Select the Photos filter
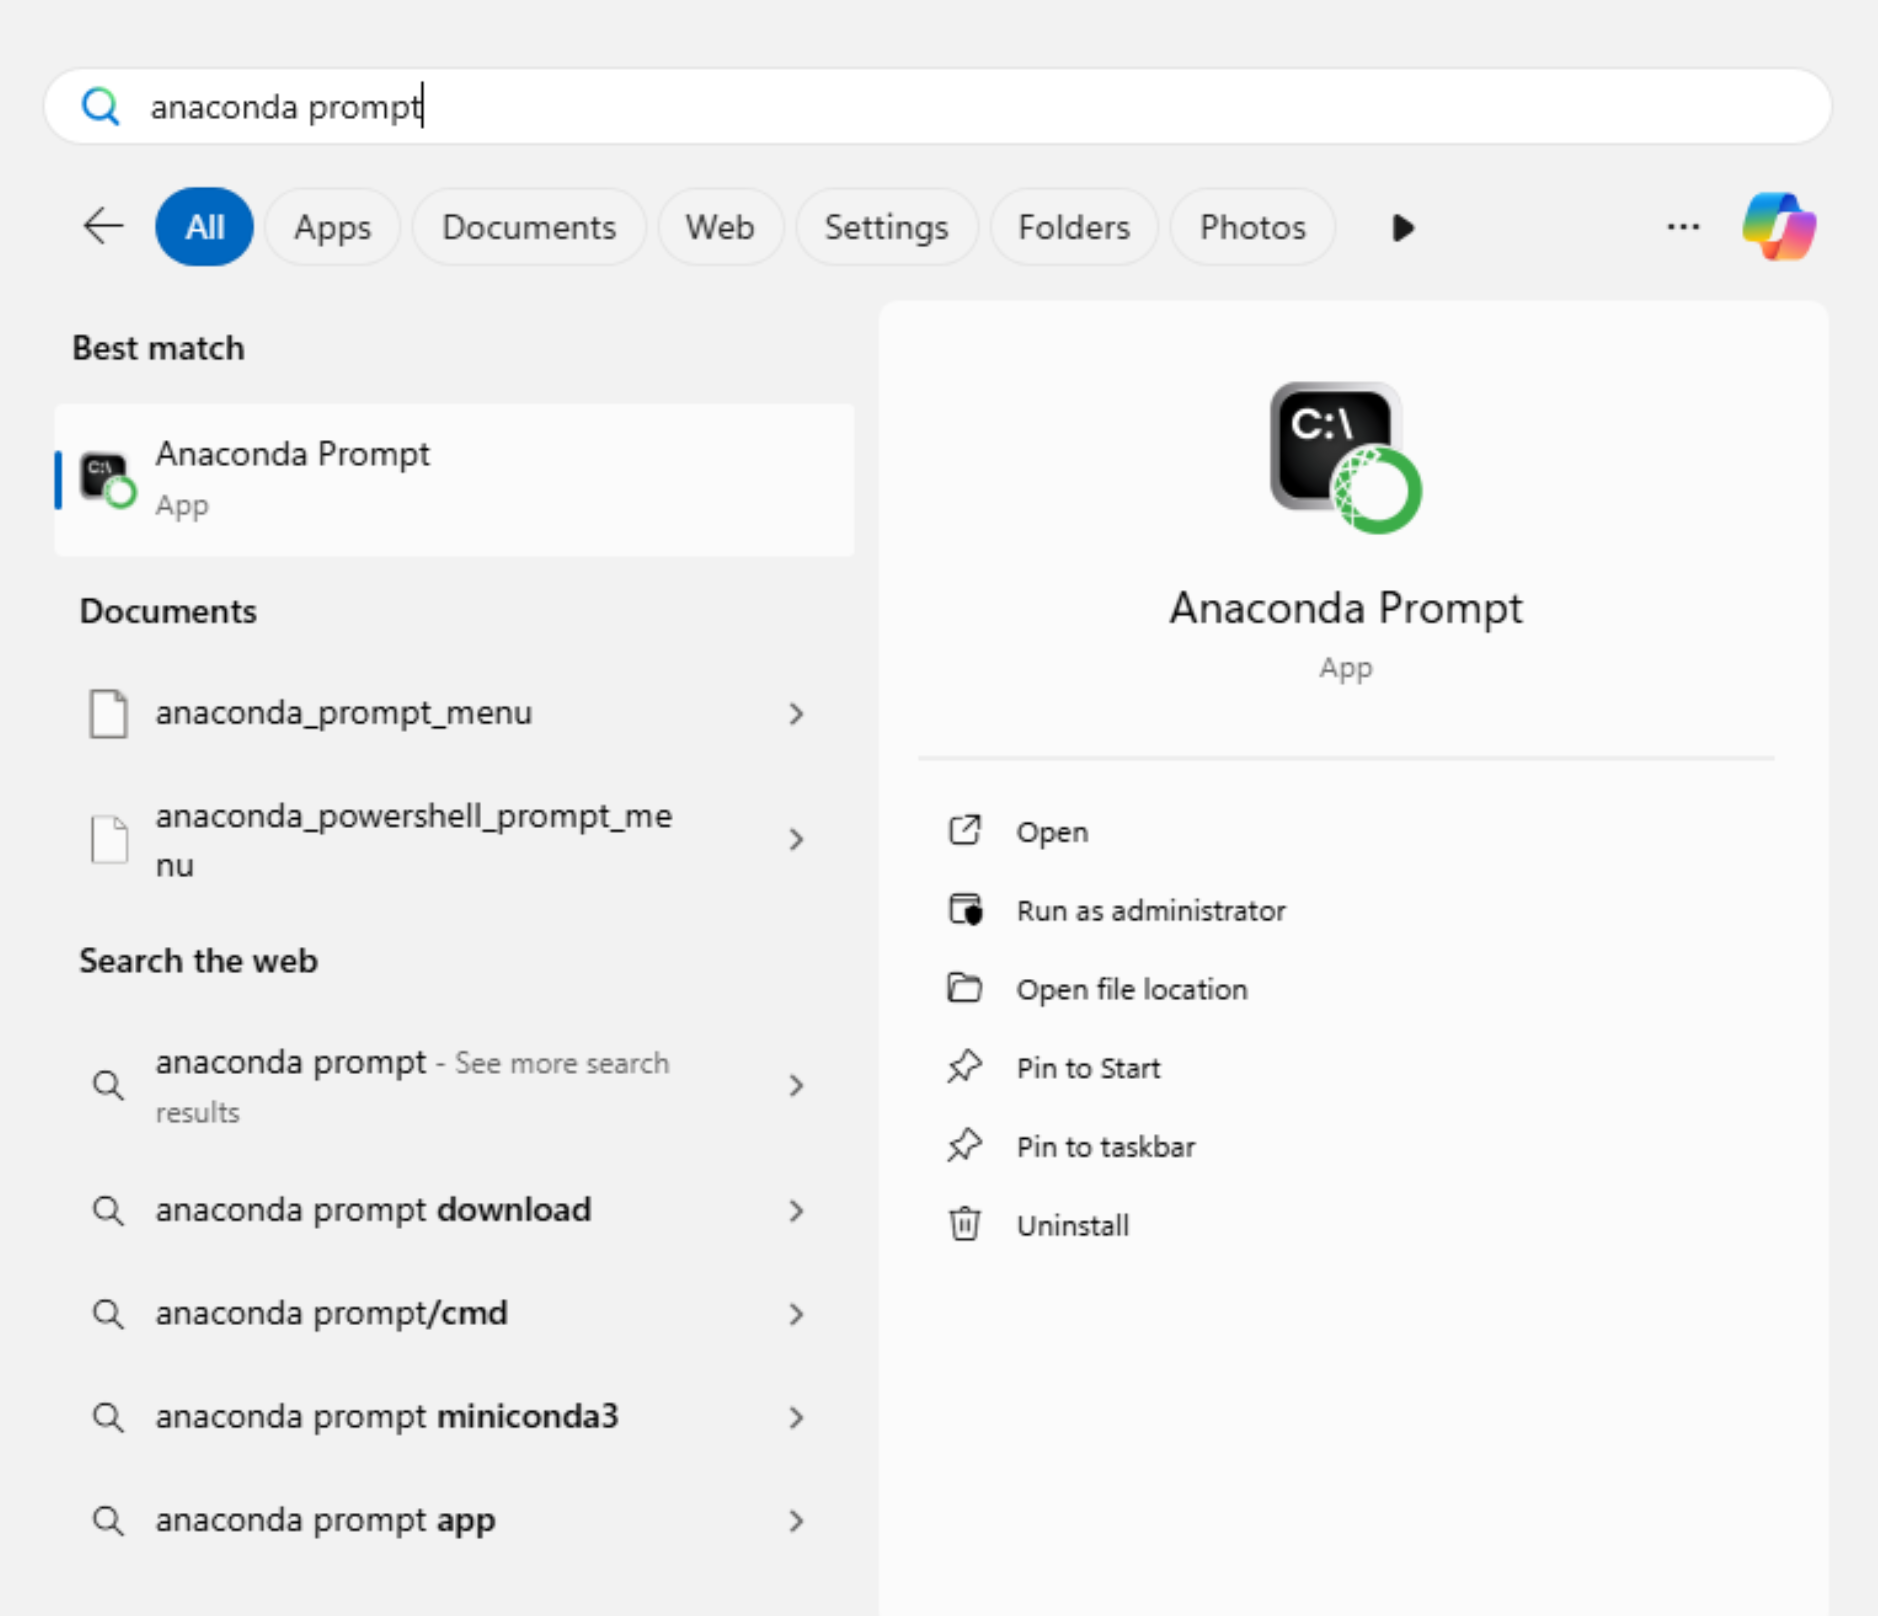The image size is (1878, 1616). point(1252,227)
